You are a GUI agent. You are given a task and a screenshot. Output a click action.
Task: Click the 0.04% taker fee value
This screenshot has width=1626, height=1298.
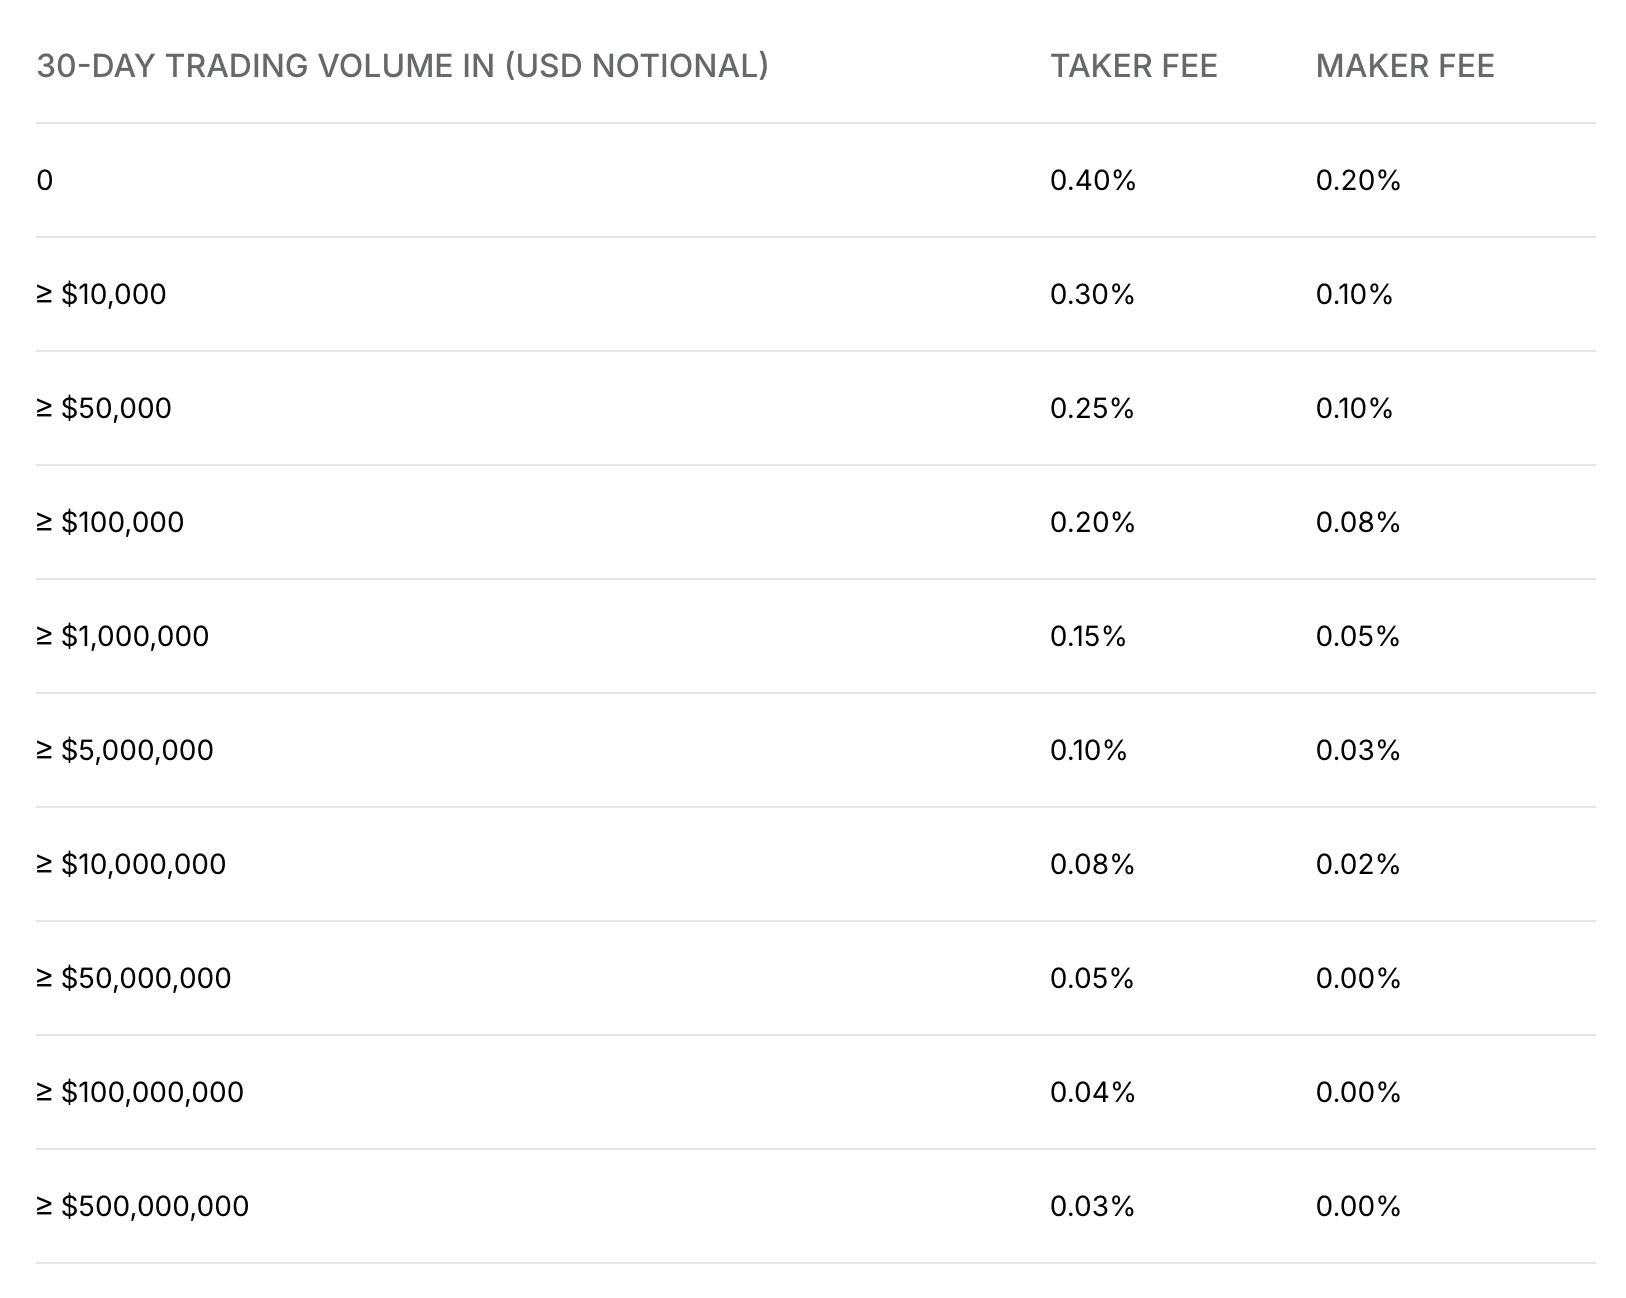1092,1093
